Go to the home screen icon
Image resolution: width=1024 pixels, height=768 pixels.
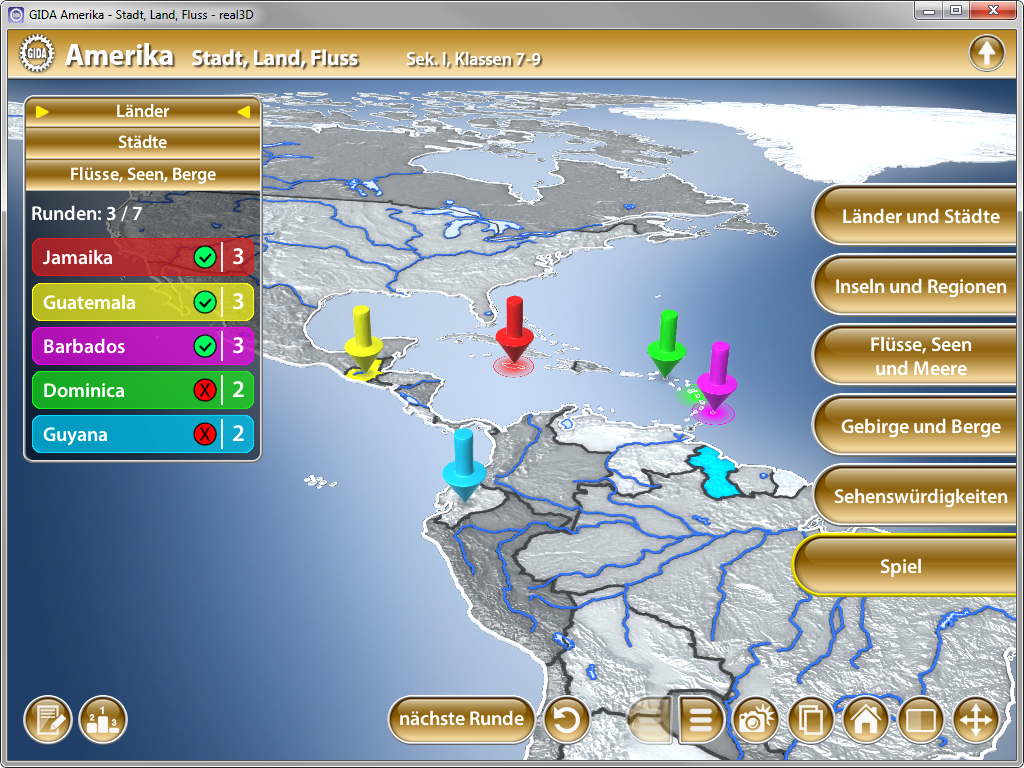pos(866,720)
